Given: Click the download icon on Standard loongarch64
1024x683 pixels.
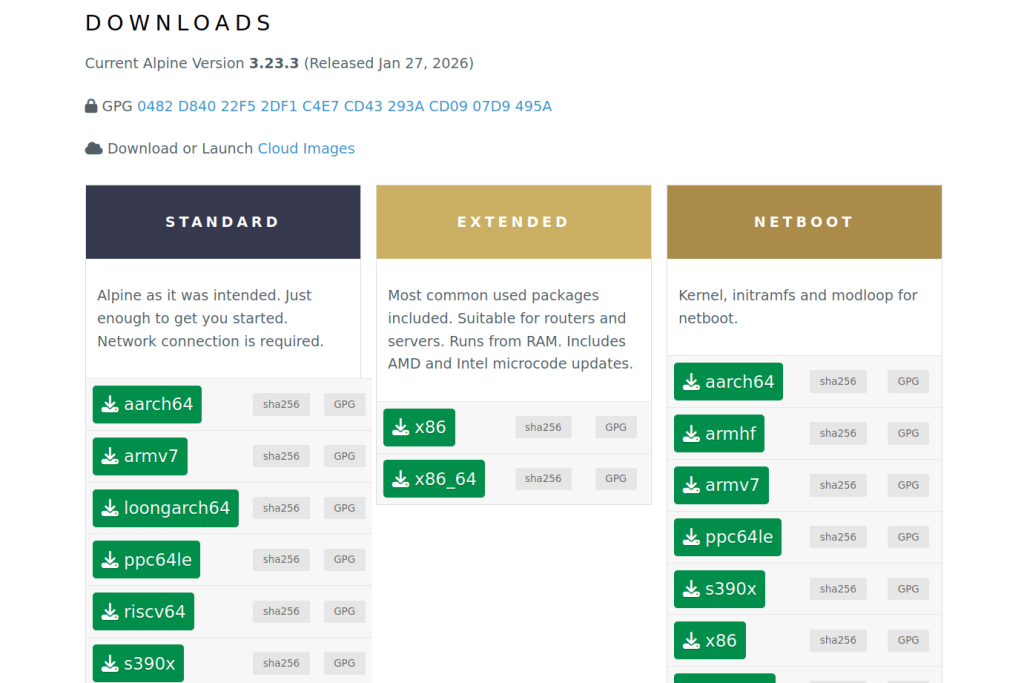Looking at the screenshot, I should [x=110, y=508].
